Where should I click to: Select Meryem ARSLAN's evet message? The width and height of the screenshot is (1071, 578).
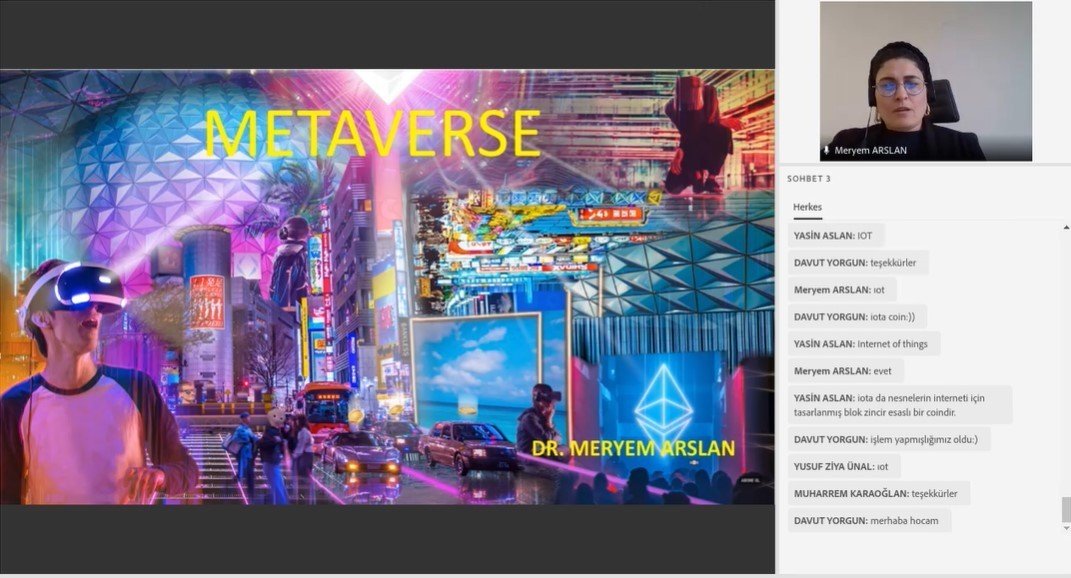842,370
